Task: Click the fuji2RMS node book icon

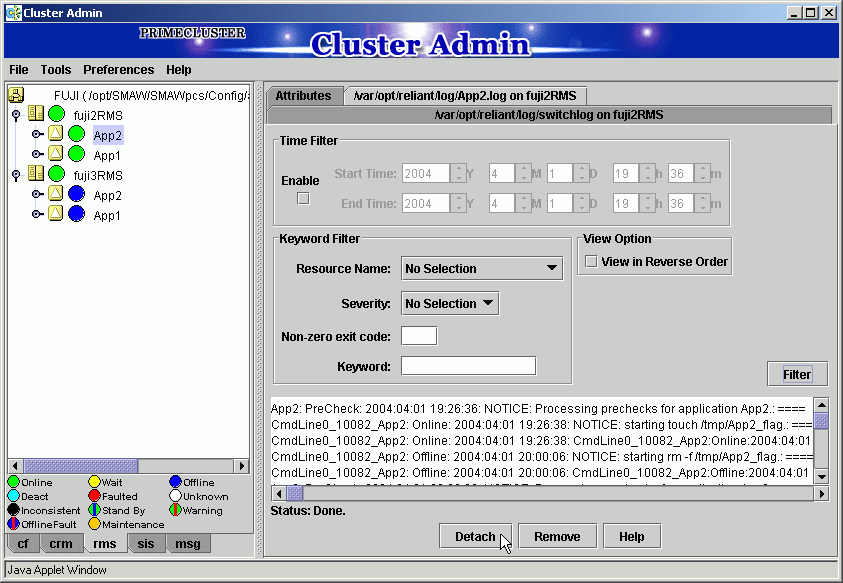Action: 36,114
